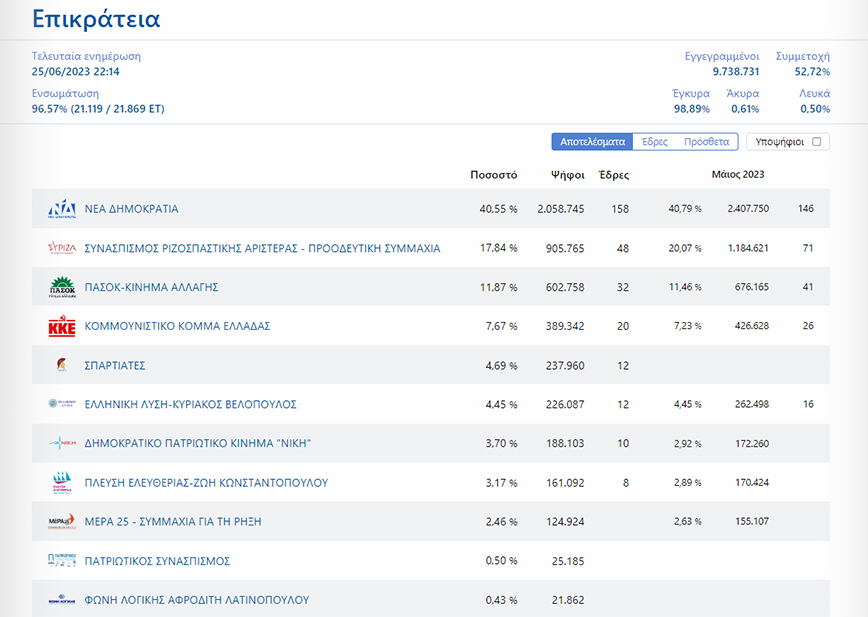Image resolution: width=868 pixels, height=617 pixels.
Task: Click the ΝΙΚΗ party logo
Action: (62, 444)
